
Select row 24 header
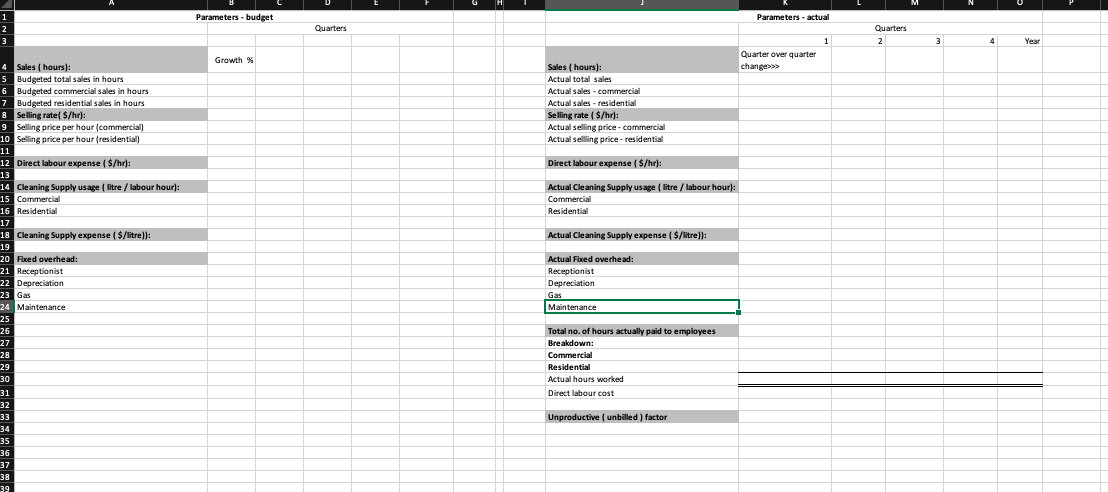(6, 307)
